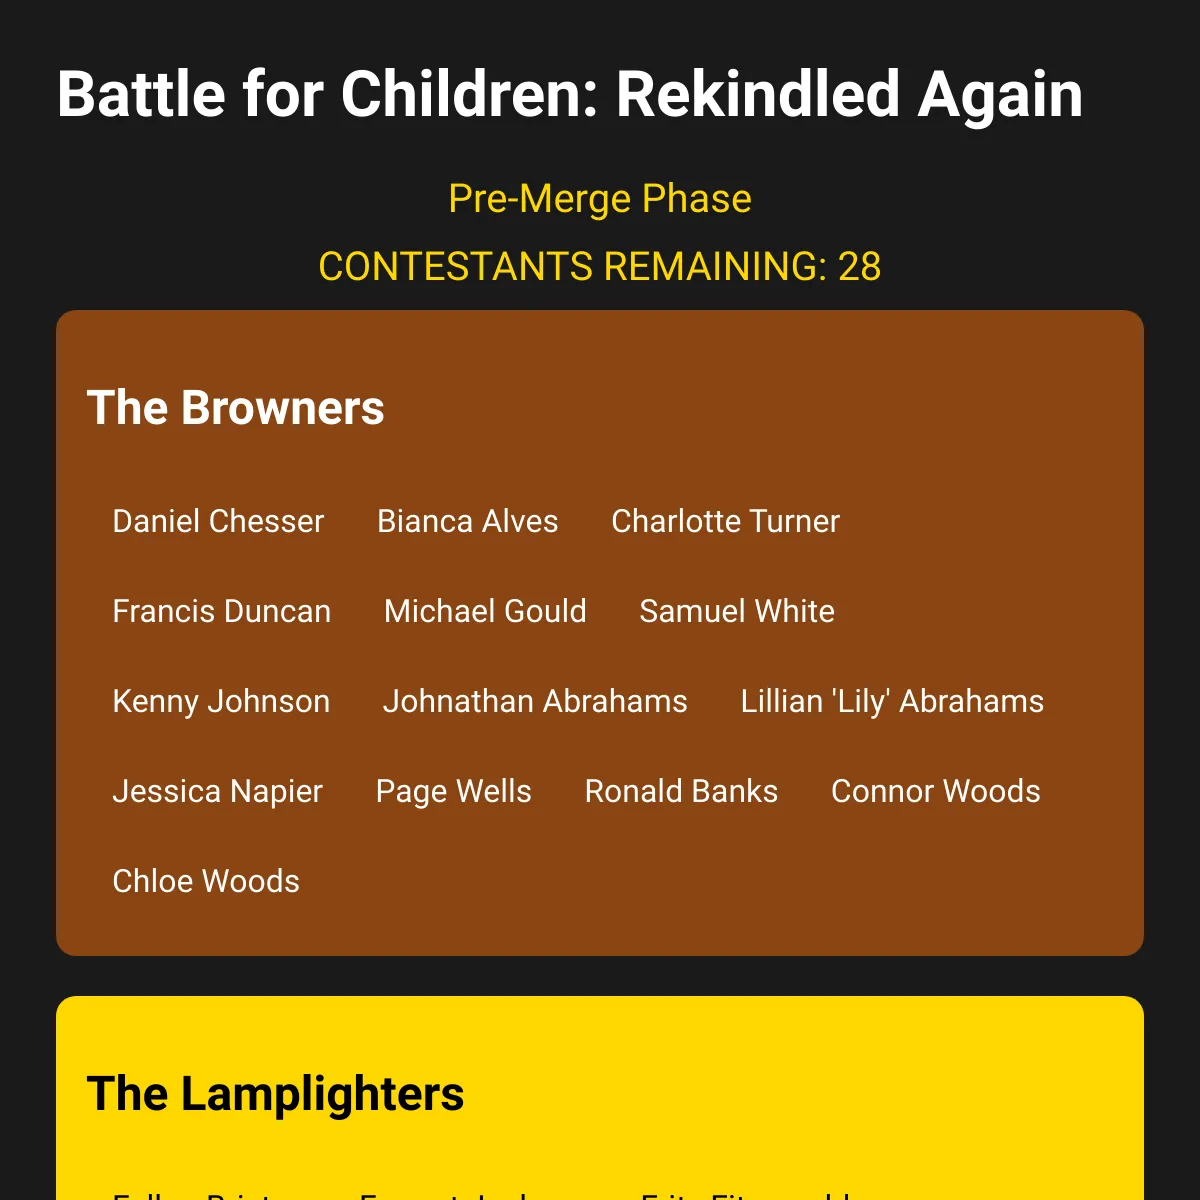Select Chloe Woods from The Browners
Viewport: 1200px width, 1200px height.
click(x=206, y=881)
